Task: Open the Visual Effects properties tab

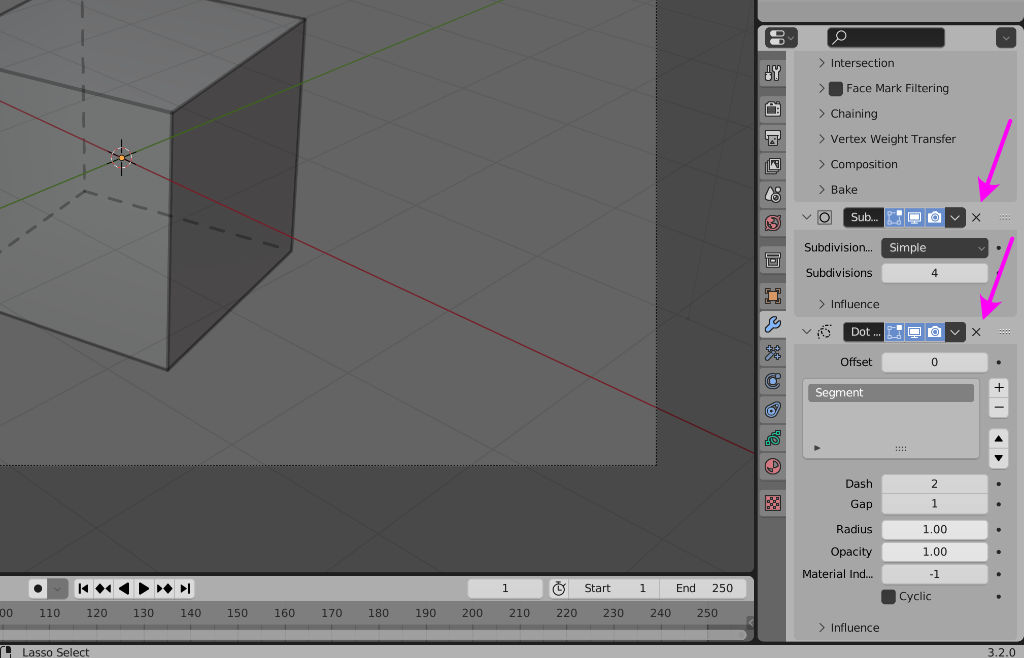Action: [x=772, y=352]
